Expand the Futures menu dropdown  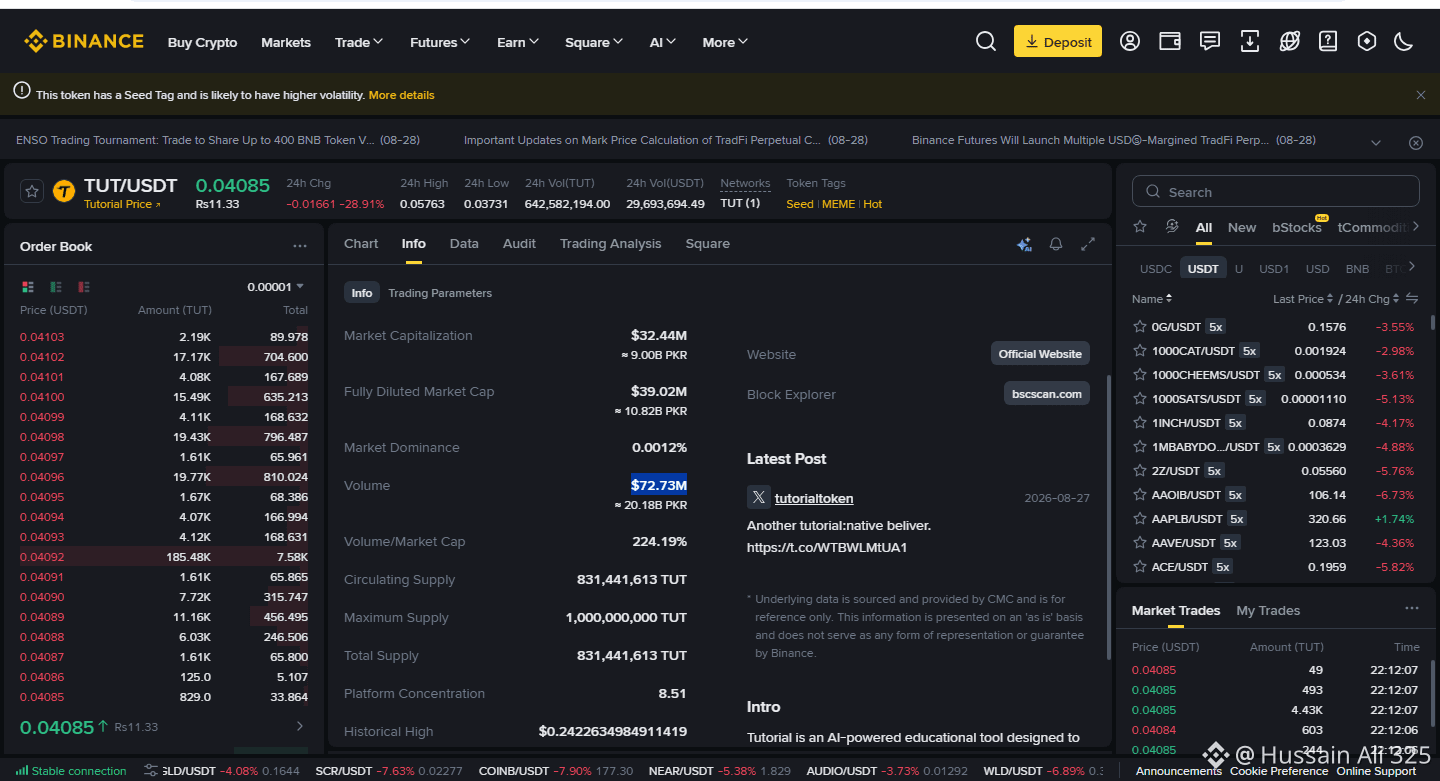440,42
